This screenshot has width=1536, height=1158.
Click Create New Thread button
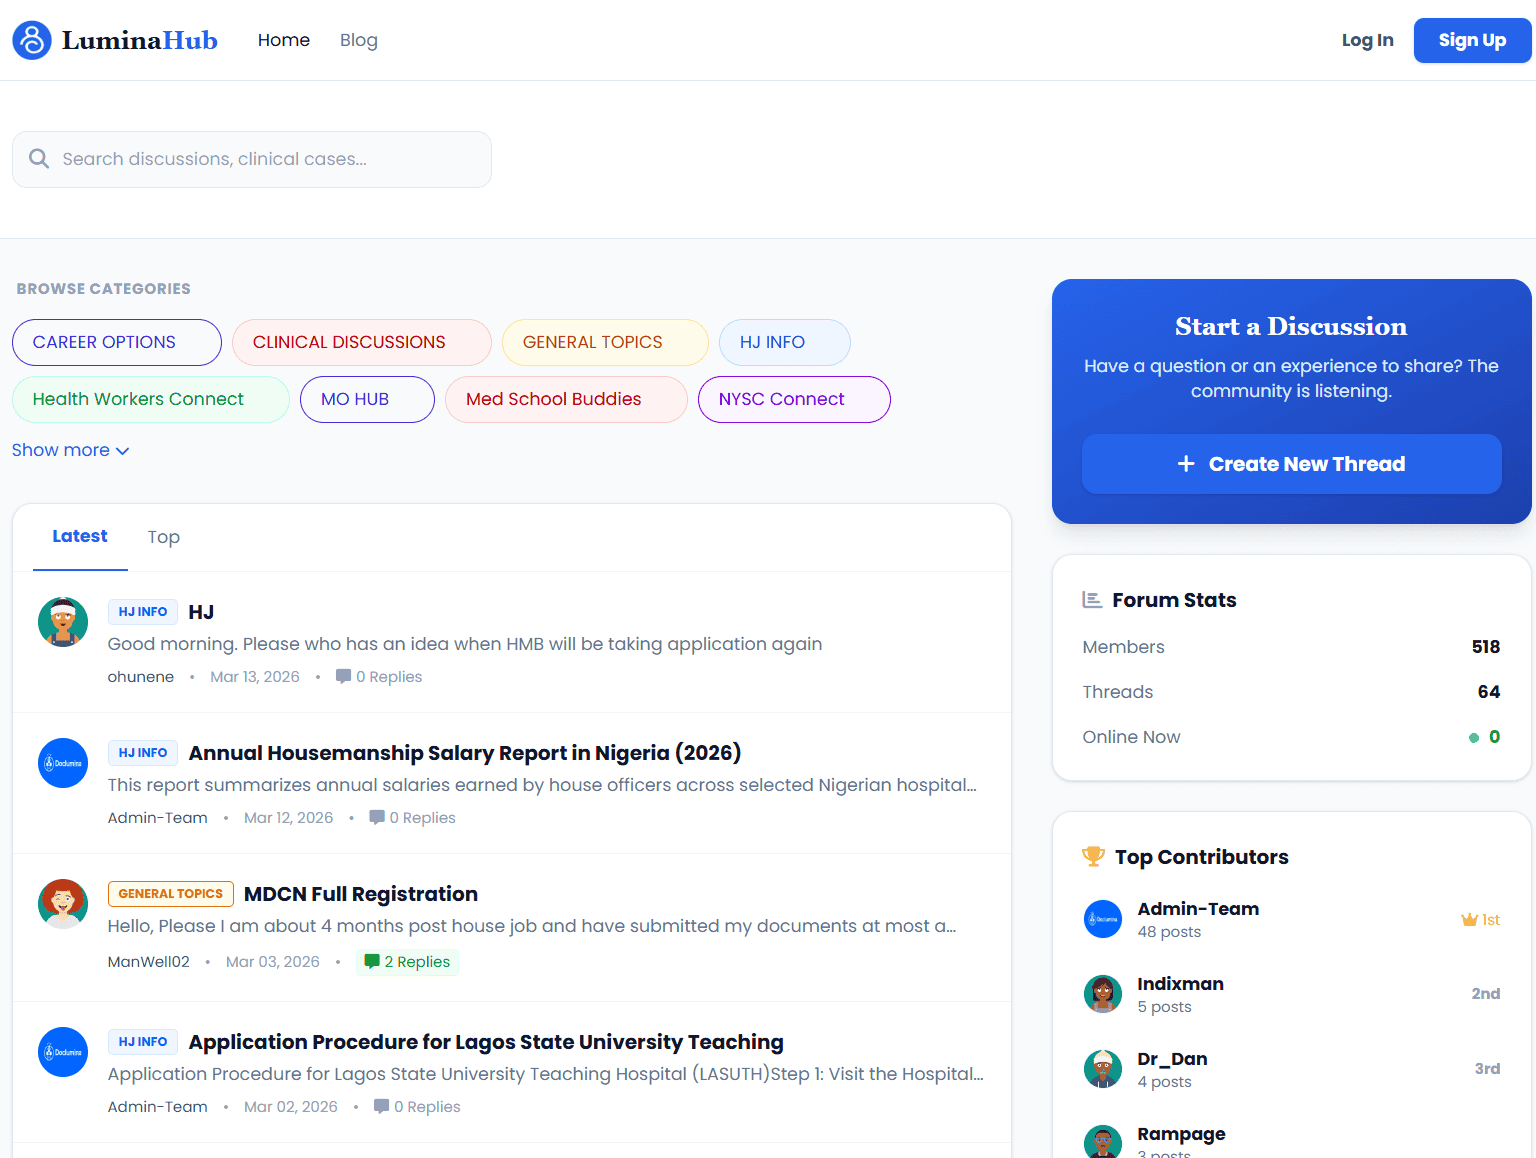point(1291,464)
